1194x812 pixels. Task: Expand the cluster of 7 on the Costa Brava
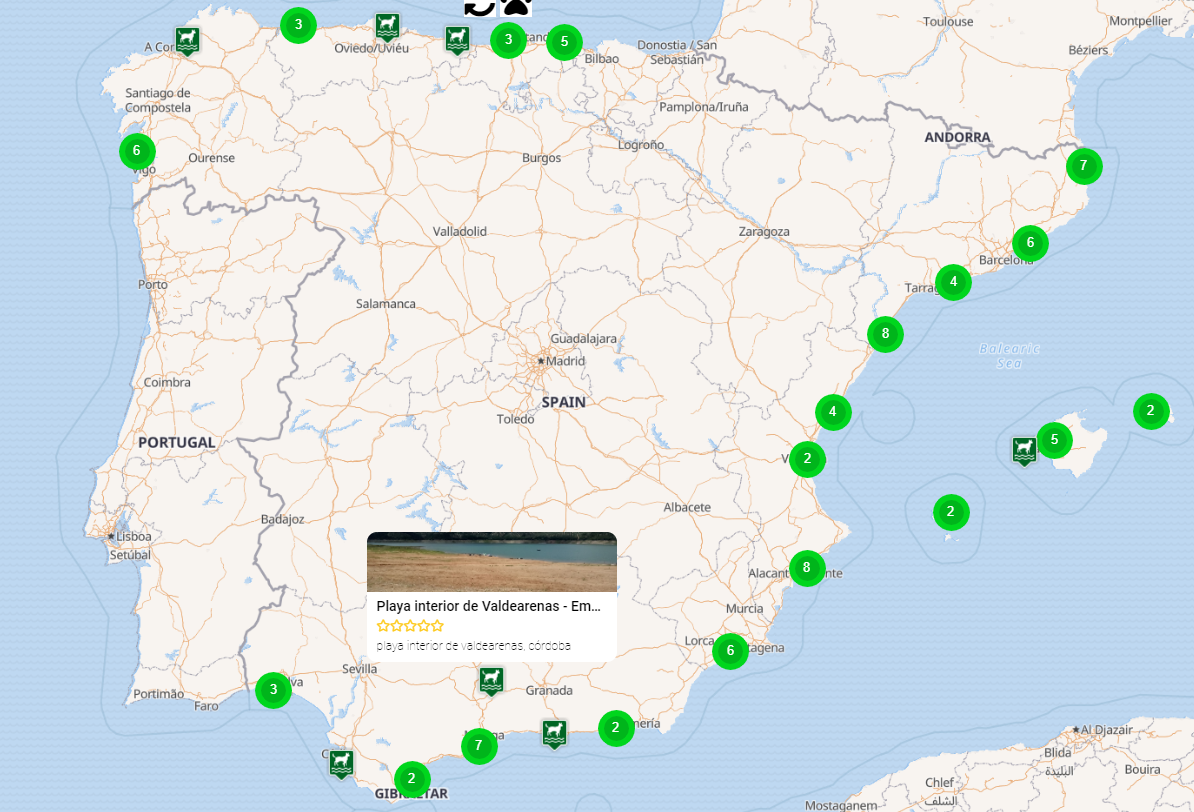coord(1084,166)
